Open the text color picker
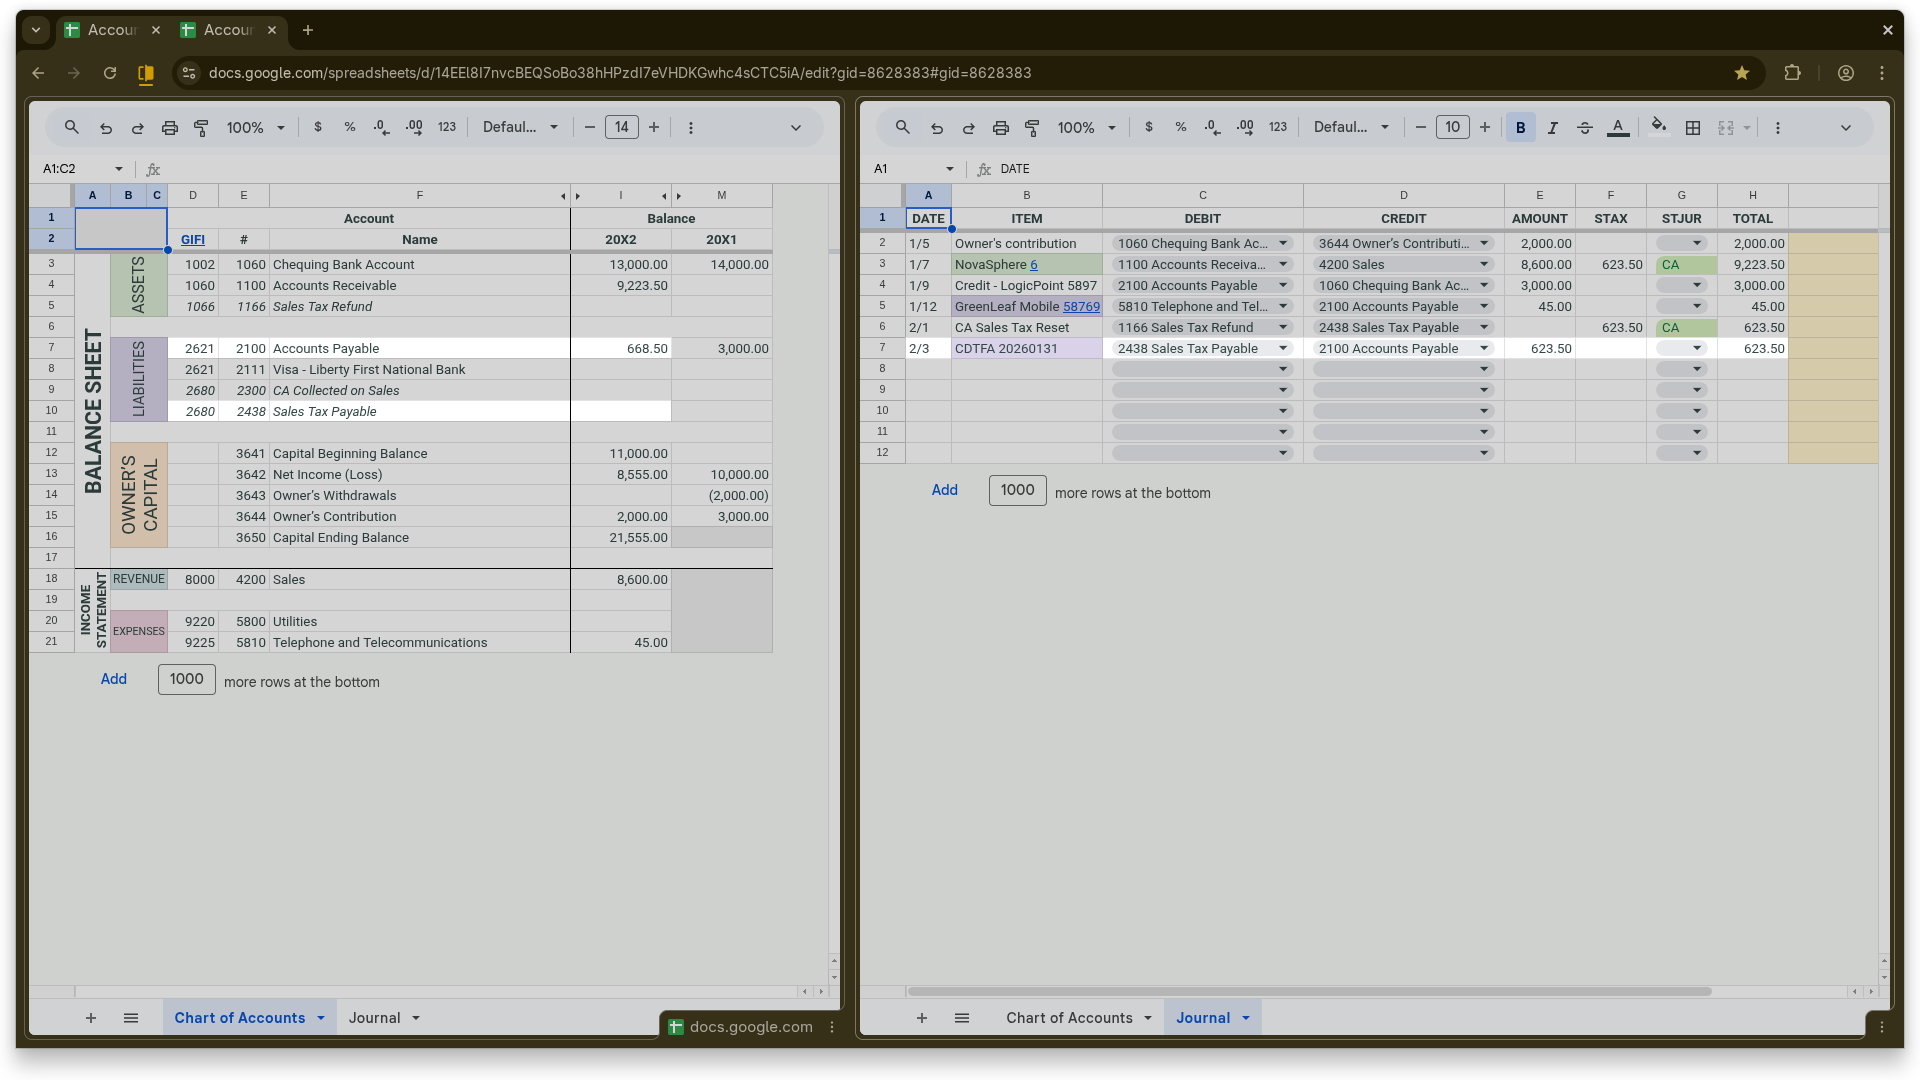 [x=1617, y=127]
